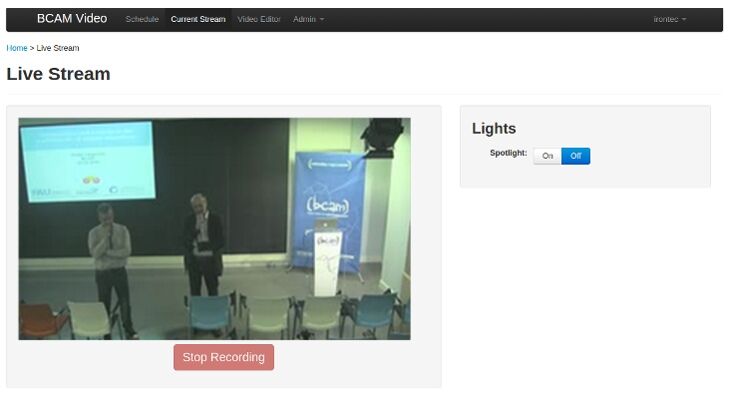This screenshot has height=396, width=730.
Task: Click the Live Stream page heading
Action: pos(59,74)
